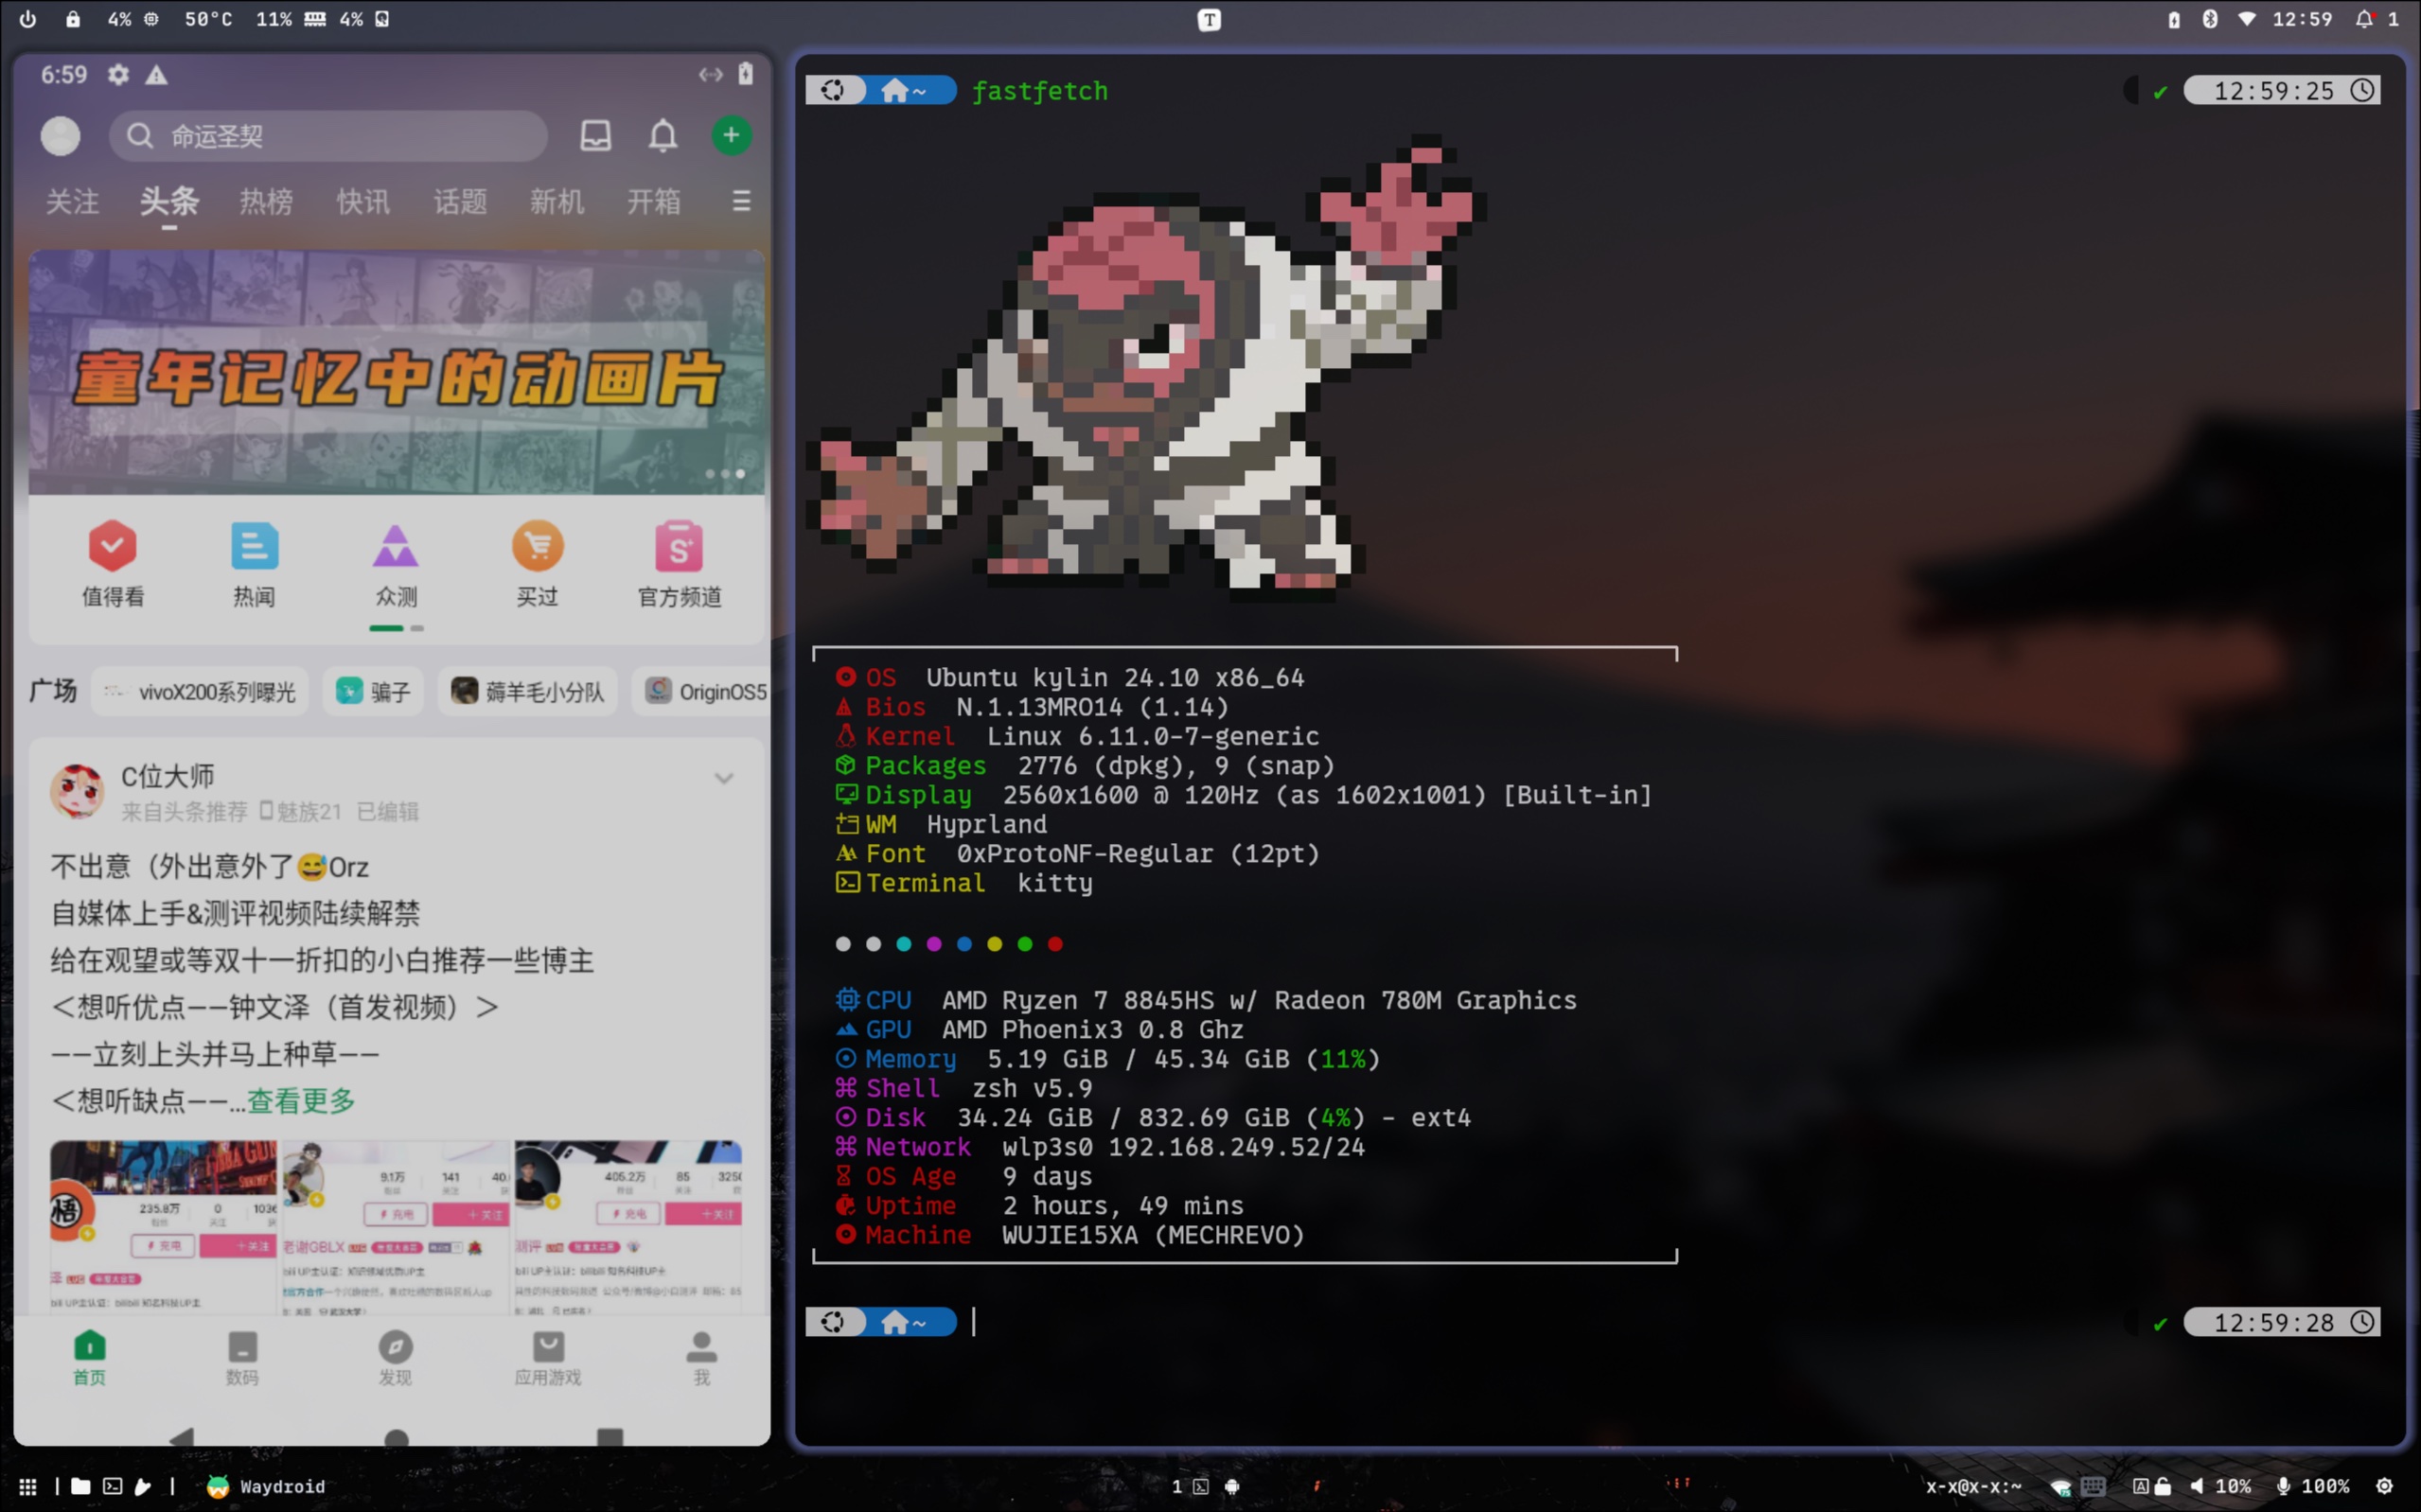Image resolution: width=2421 pixels, height=1512 pixels.
Task: Go to 数码 in bottom navigation
Action: pos(242,1358)
